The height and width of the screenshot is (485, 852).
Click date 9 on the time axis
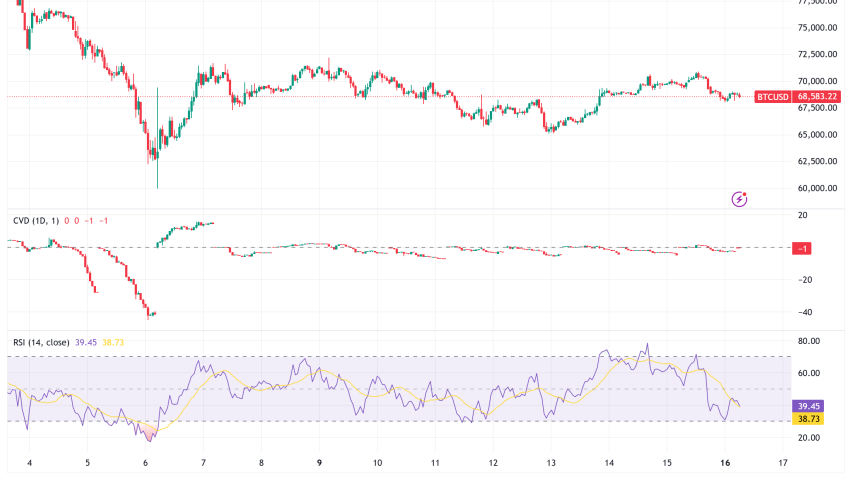(x=319, y=463)
